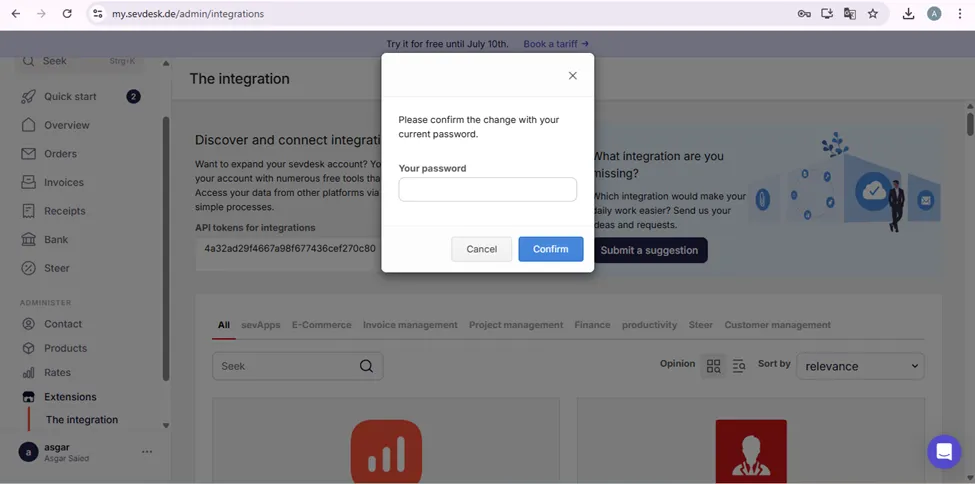Viewport: 975px width, 484px height.
Task: Click the Bank building icon
Action: [28, 240]
